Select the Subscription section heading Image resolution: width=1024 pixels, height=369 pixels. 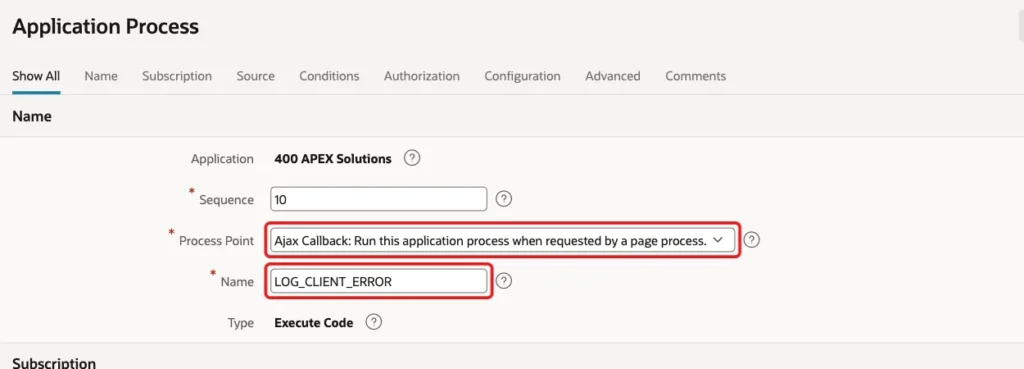click(x=54, y=363)
